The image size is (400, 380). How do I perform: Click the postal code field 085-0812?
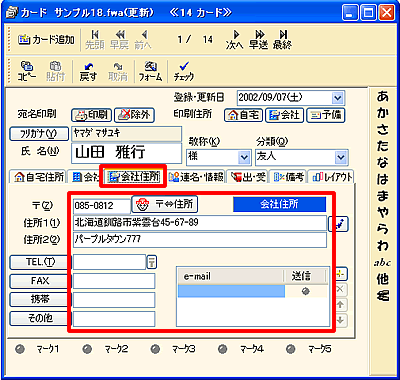point(102,206)
